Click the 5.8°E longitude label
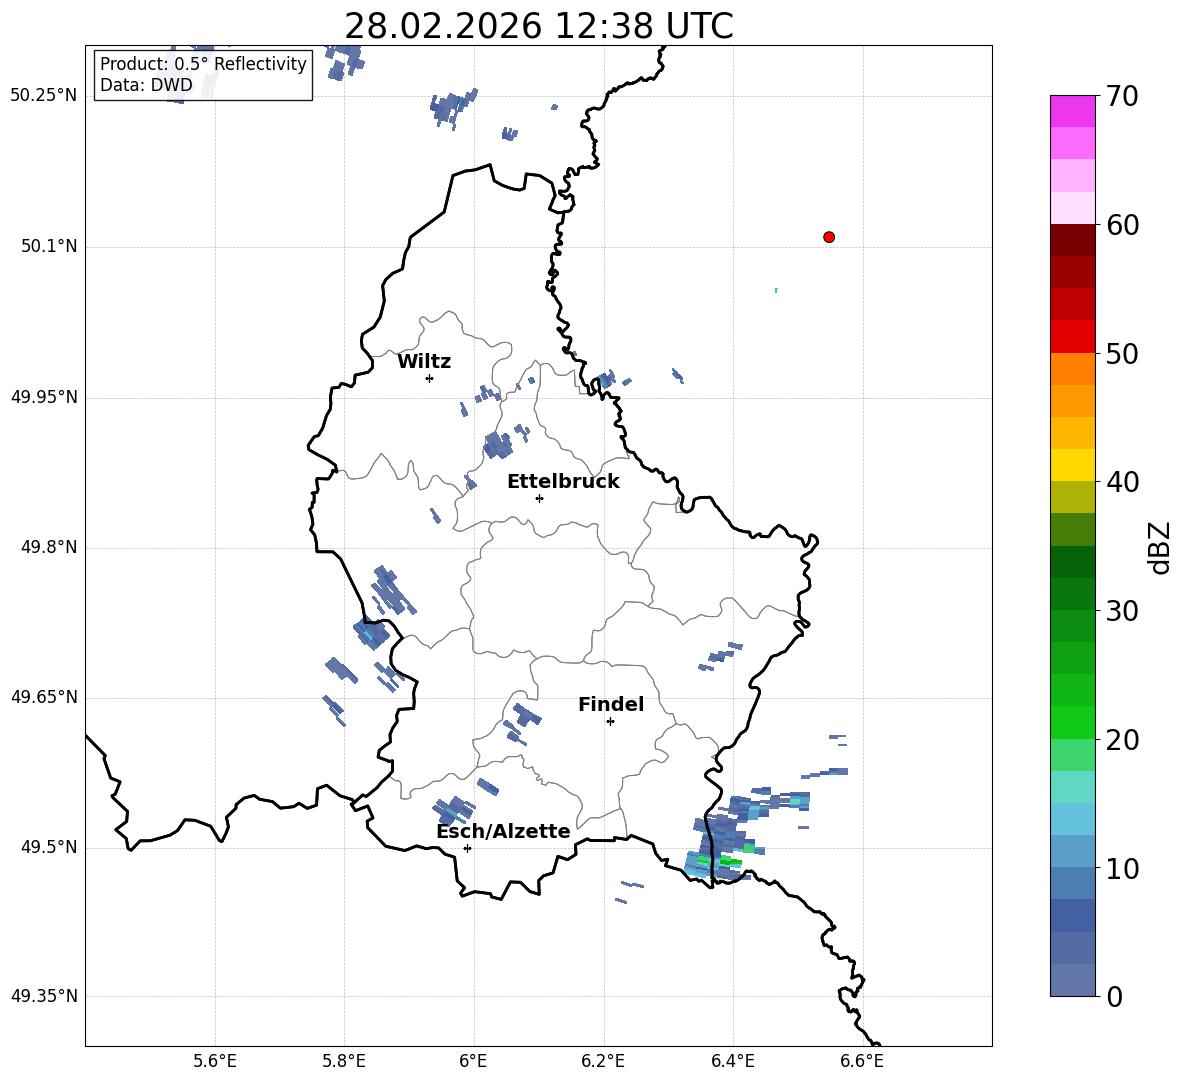This screenshot has height=1081, width=1184. 344,1061
